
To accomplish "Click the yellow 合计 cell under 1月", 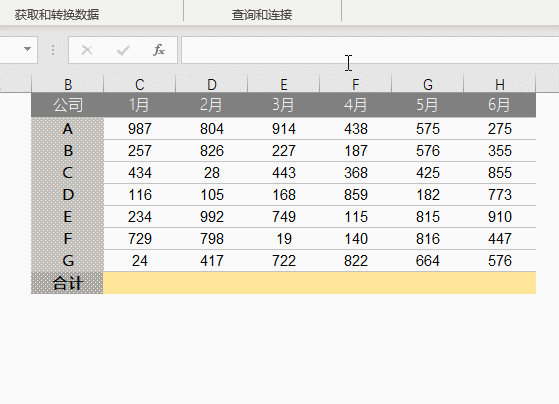I will 140,283.
